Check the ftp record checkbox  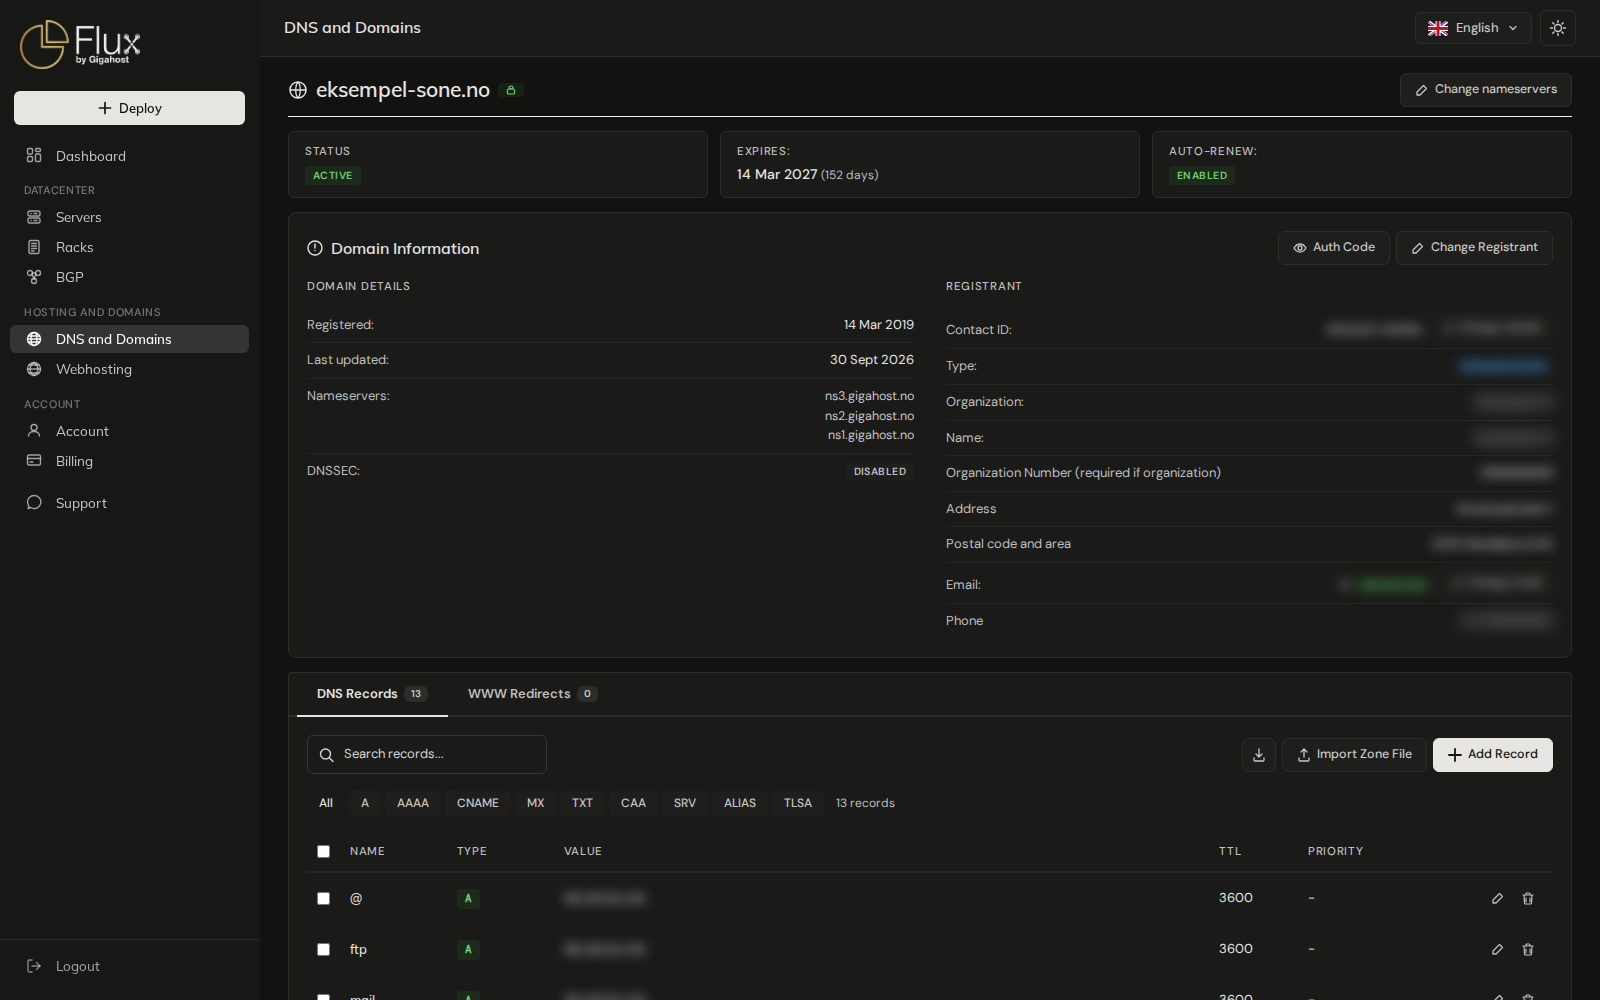(323, 949)
